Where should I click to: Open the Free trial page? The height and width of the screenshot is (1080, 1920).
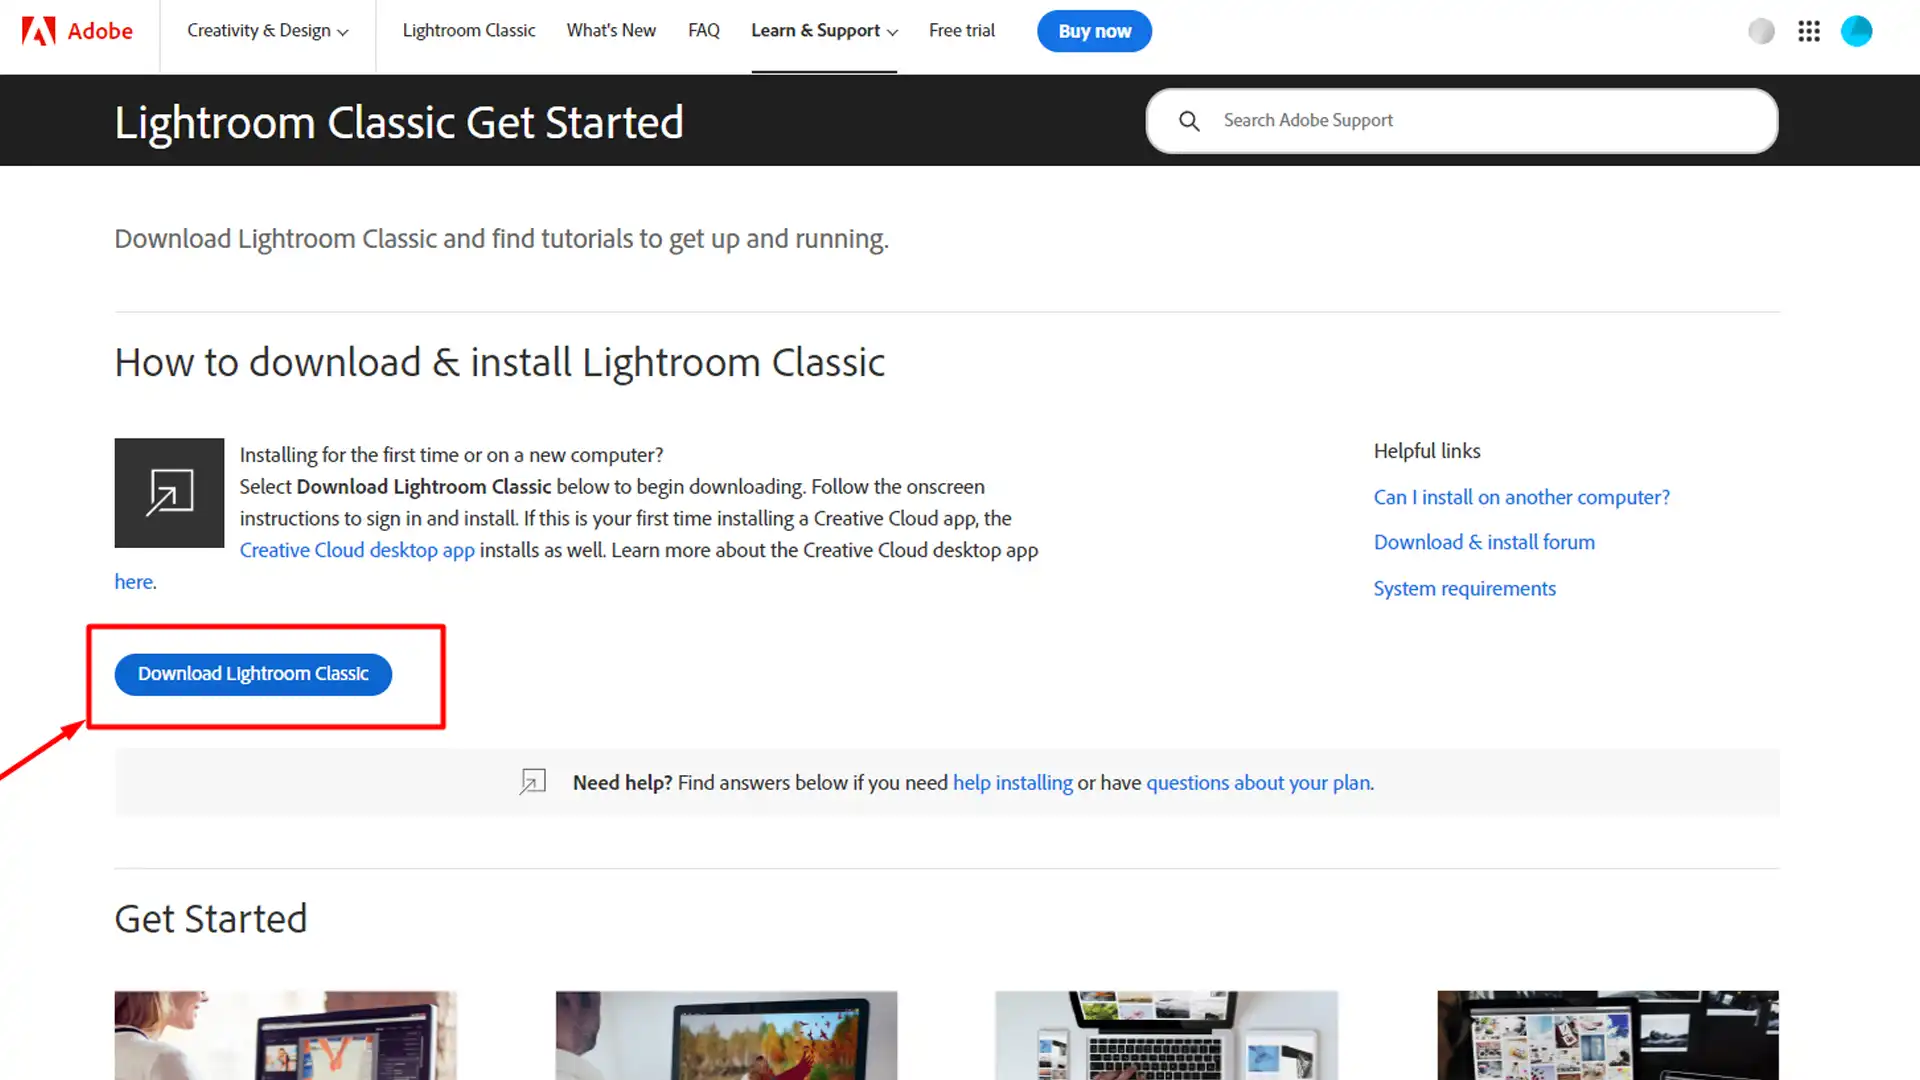click(x=962, y=31)
